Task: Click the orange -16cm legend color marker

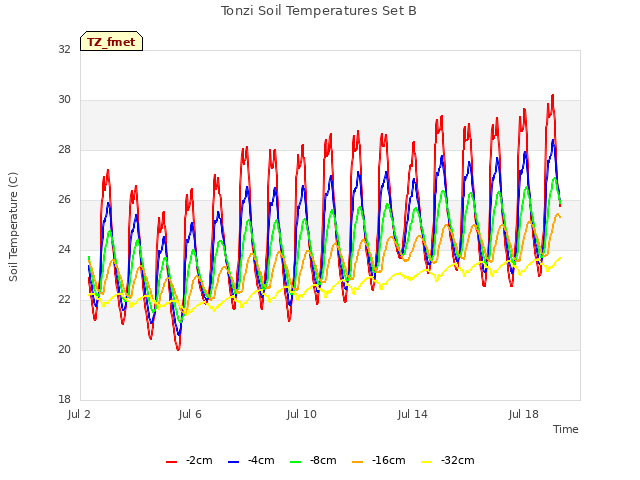Action: click(358, 462)
